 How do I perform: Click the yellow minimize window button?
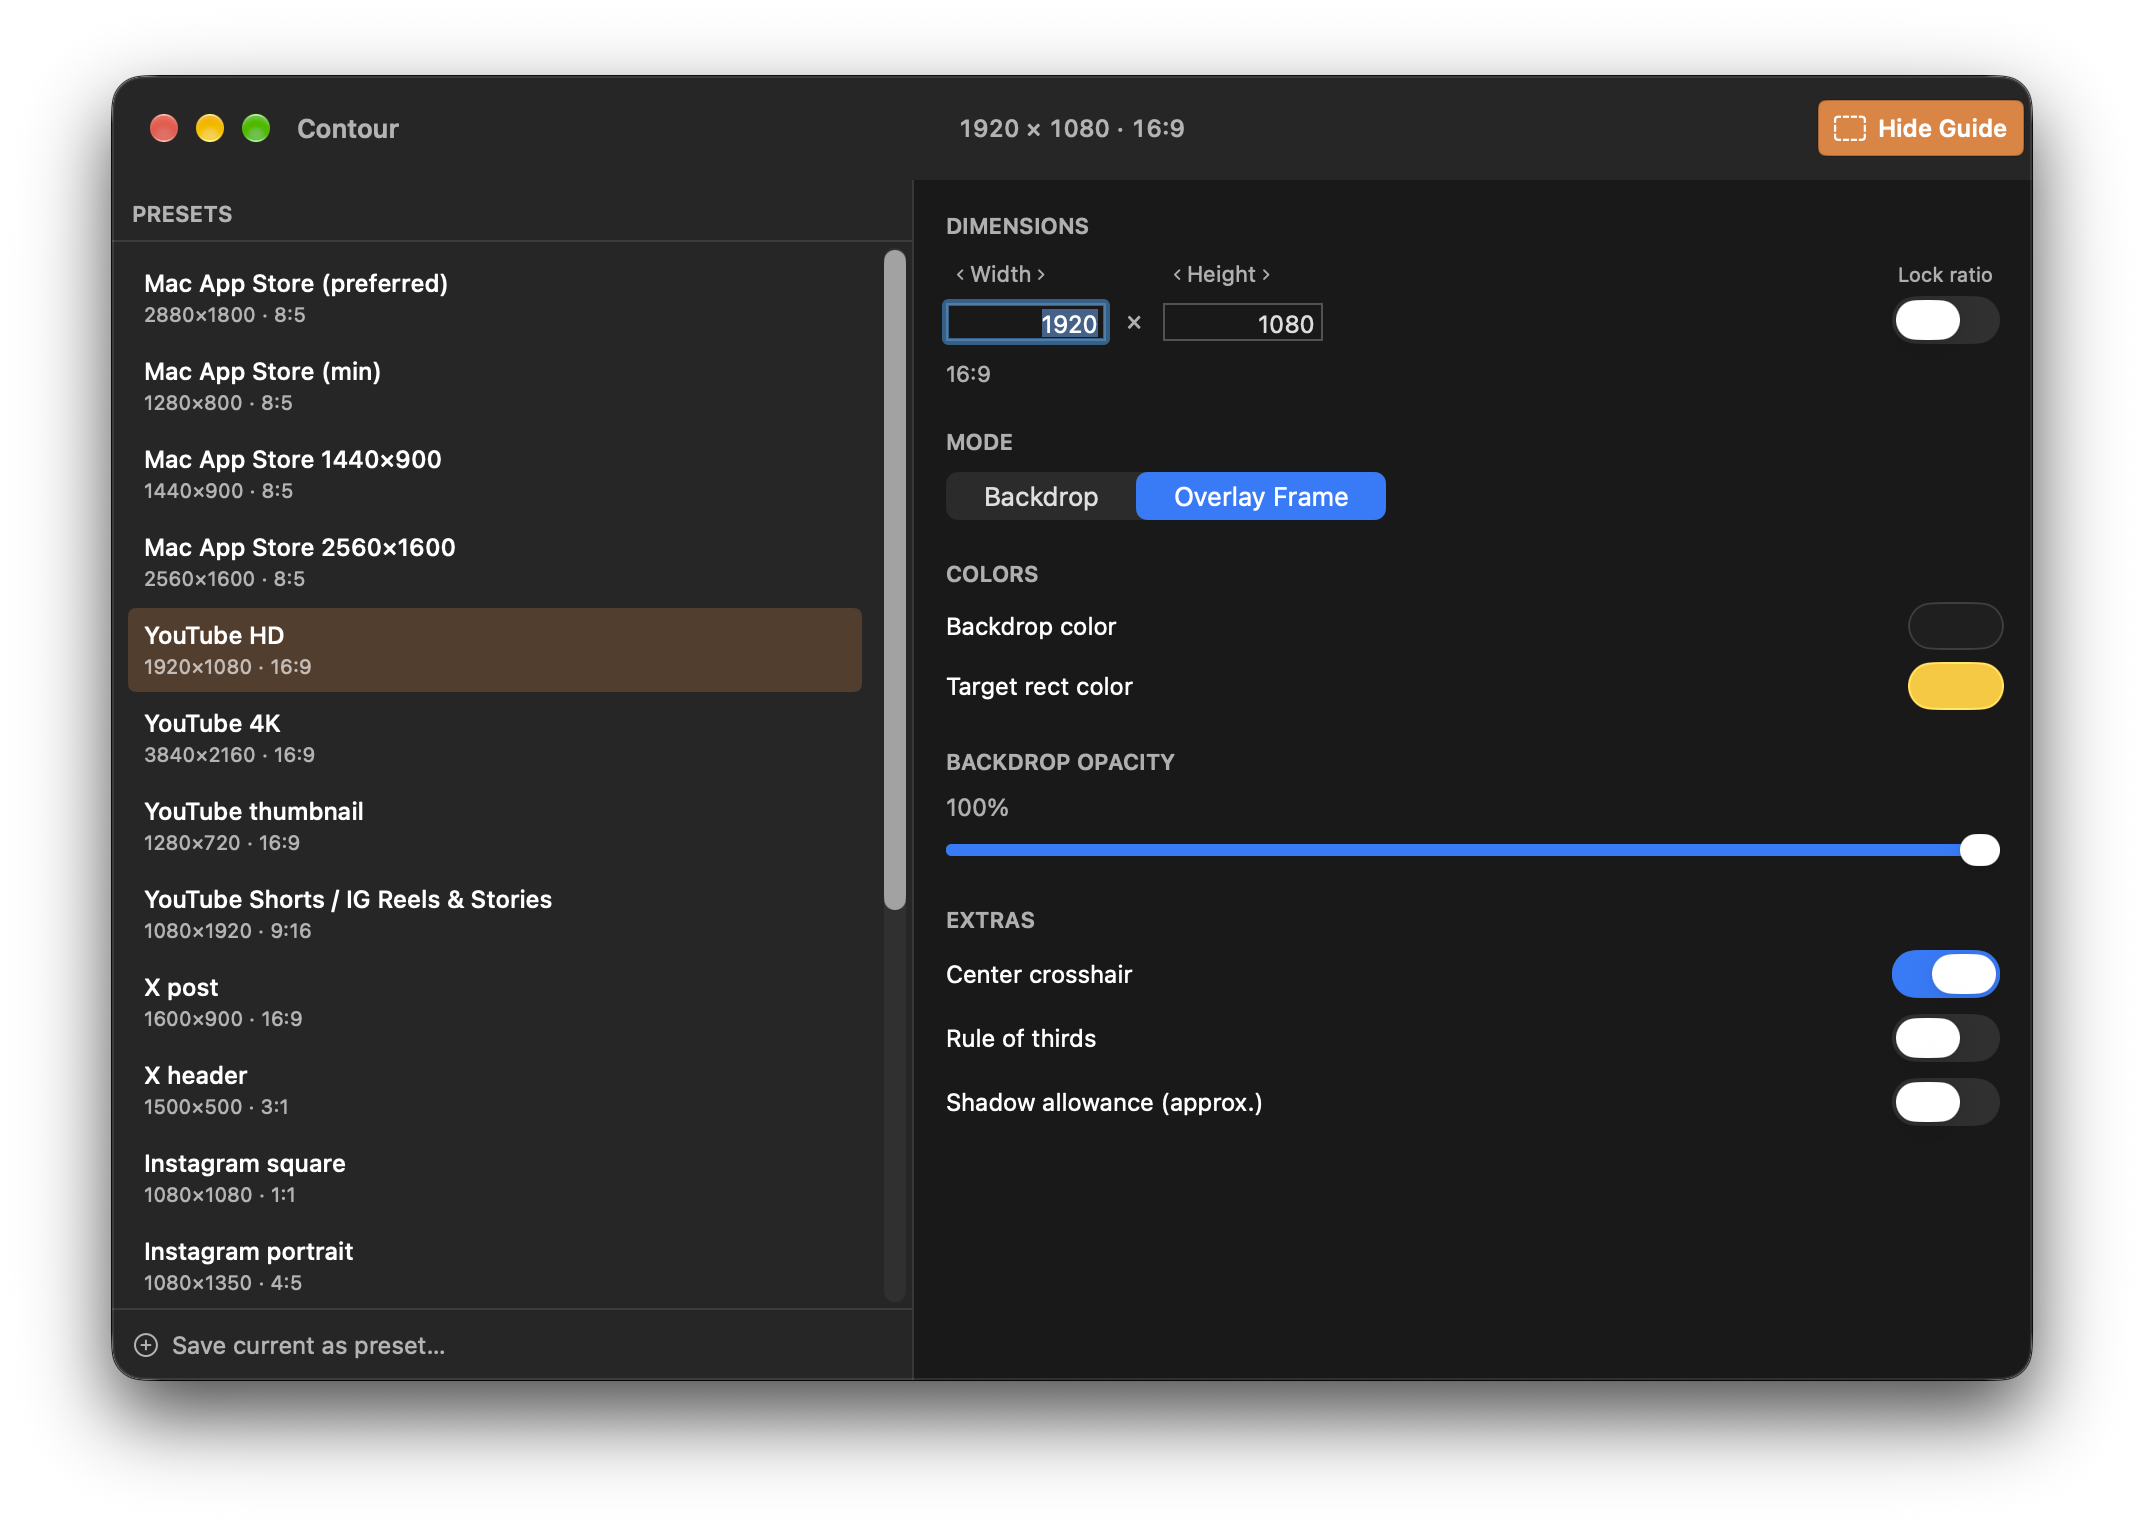point(210,128)
